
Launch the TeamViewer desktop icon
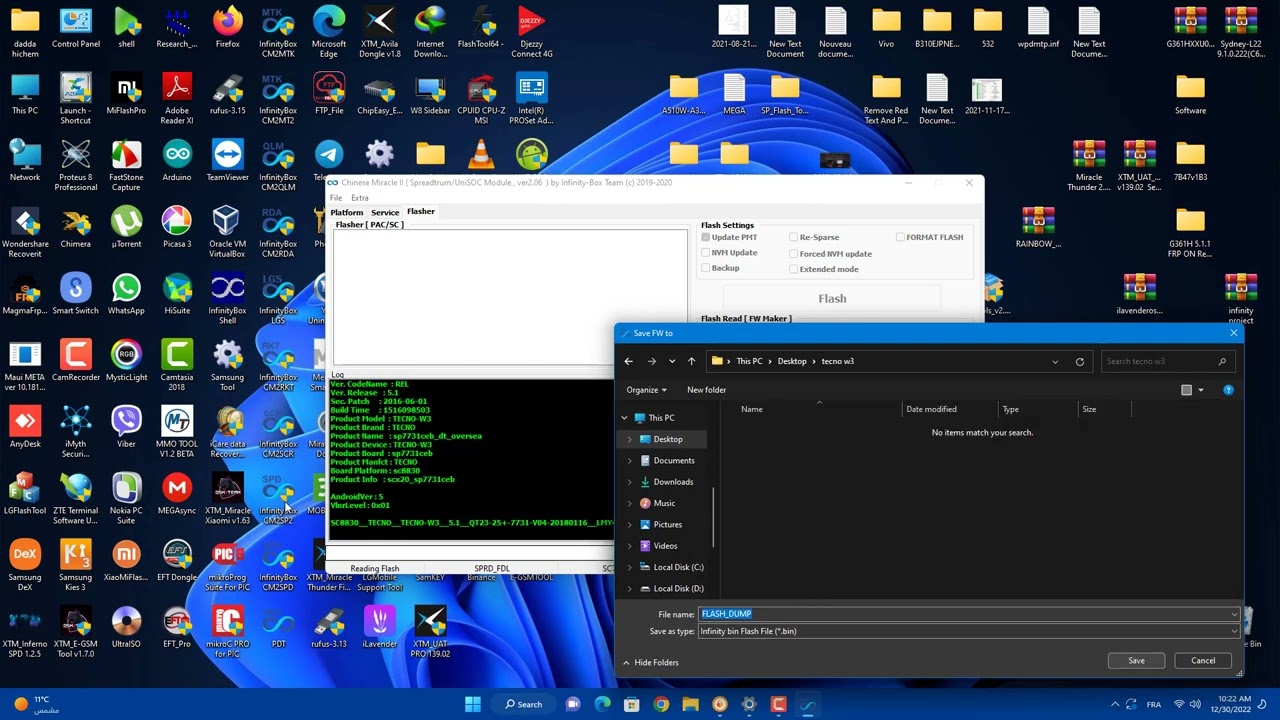(227, 161)
